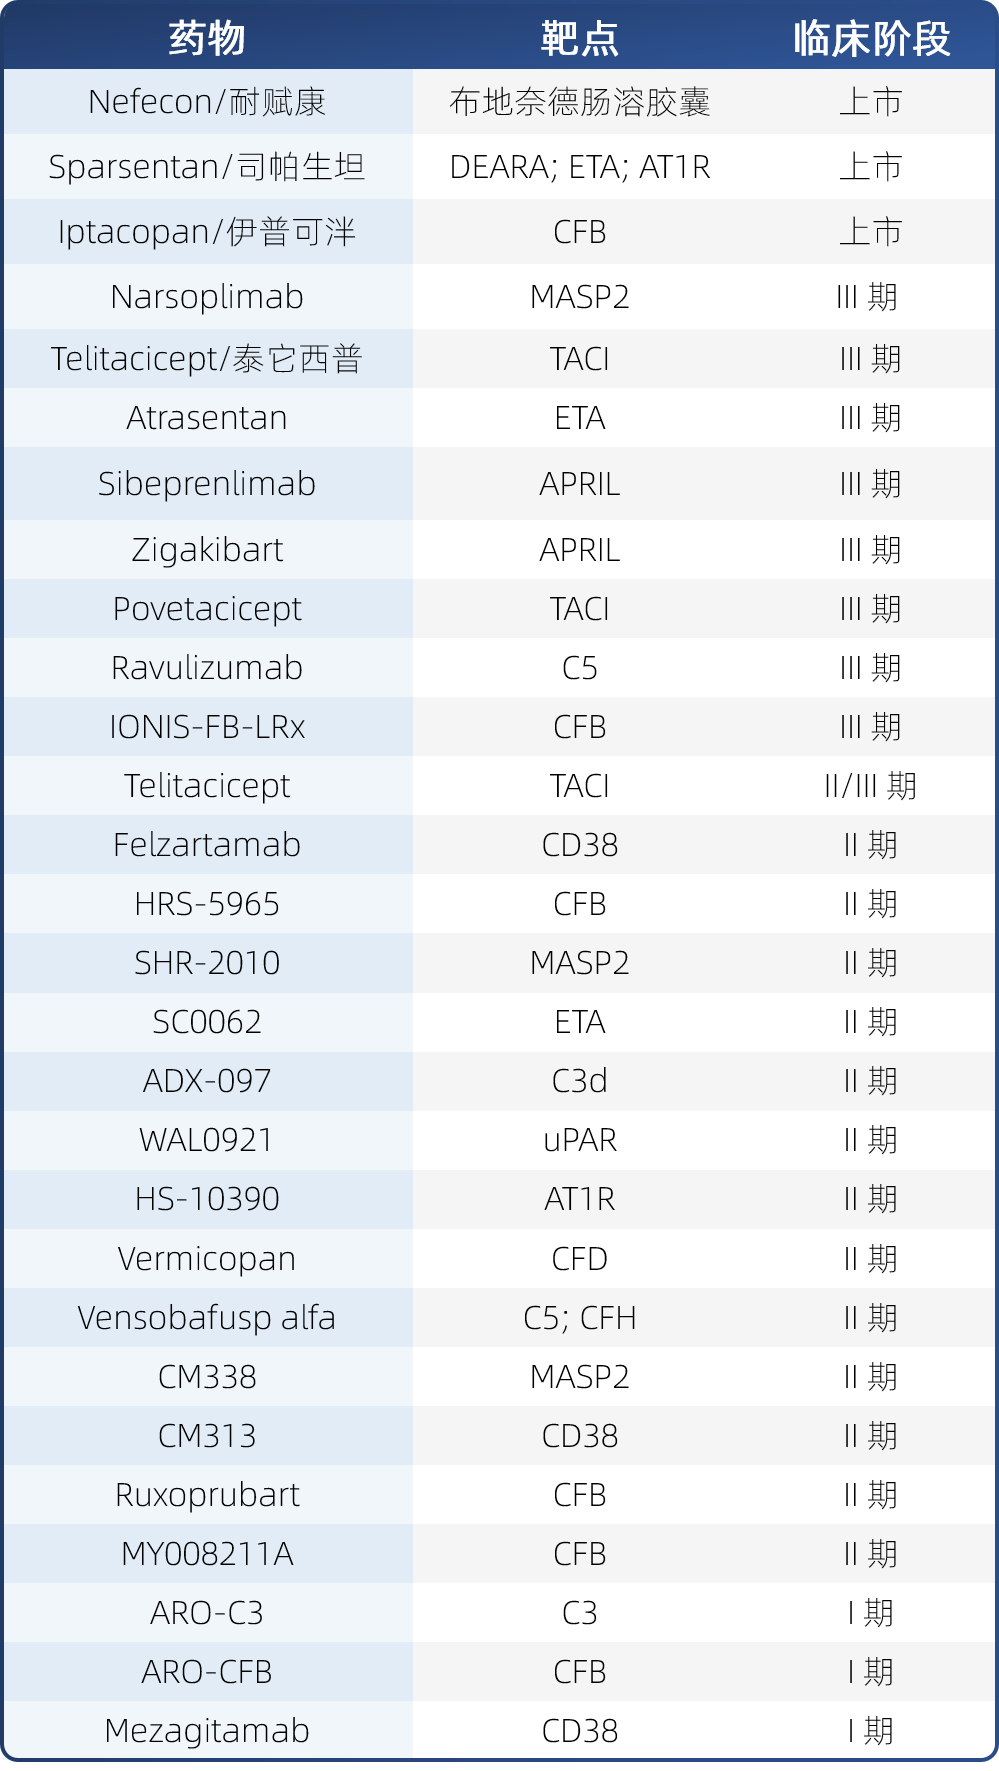
Task: Select the C3d target cell
Action: click(579, 1081)
